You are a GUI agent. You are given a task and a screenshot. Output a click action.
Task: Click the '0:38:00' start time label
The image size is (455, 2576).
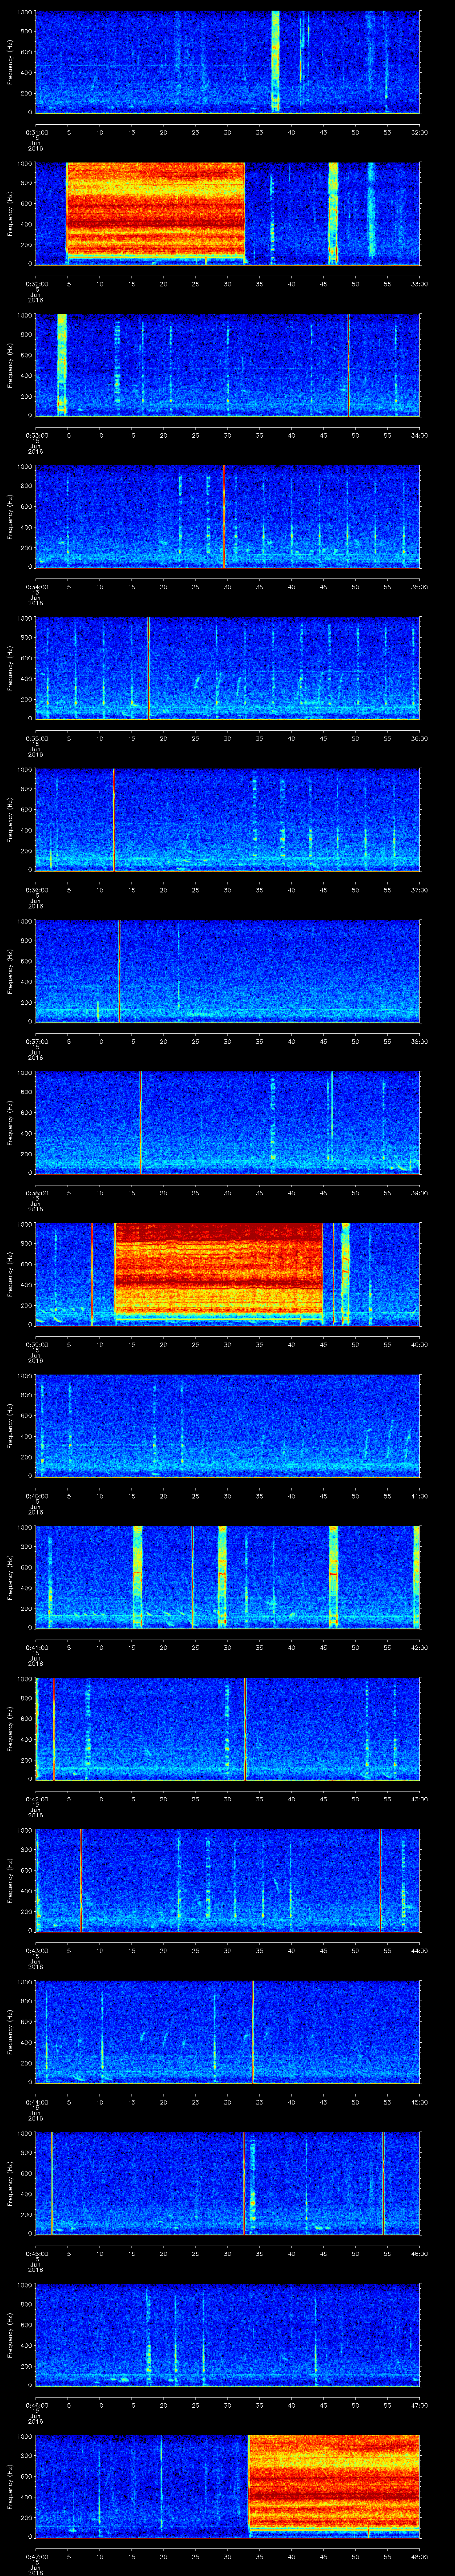[36, 1192]
